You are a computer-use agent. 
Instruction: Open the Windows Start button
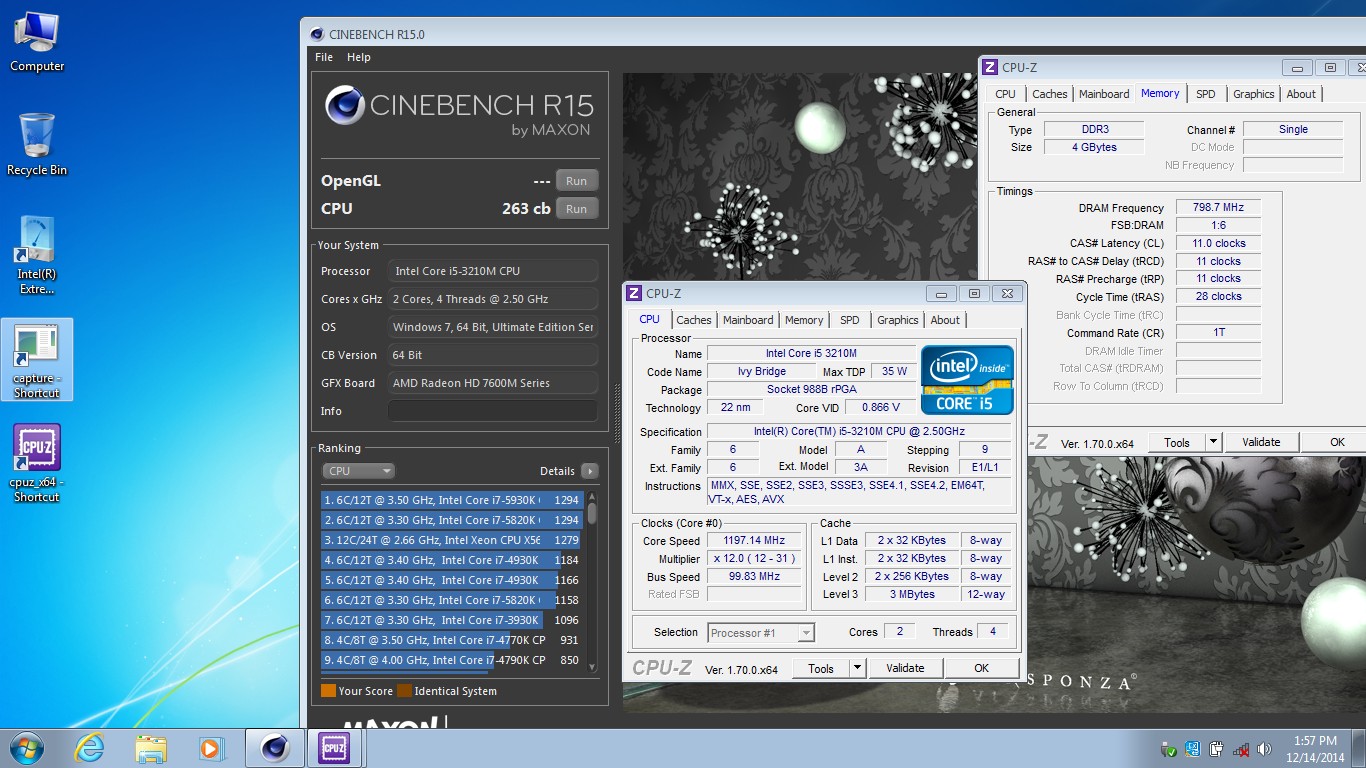tap(26, 748)
